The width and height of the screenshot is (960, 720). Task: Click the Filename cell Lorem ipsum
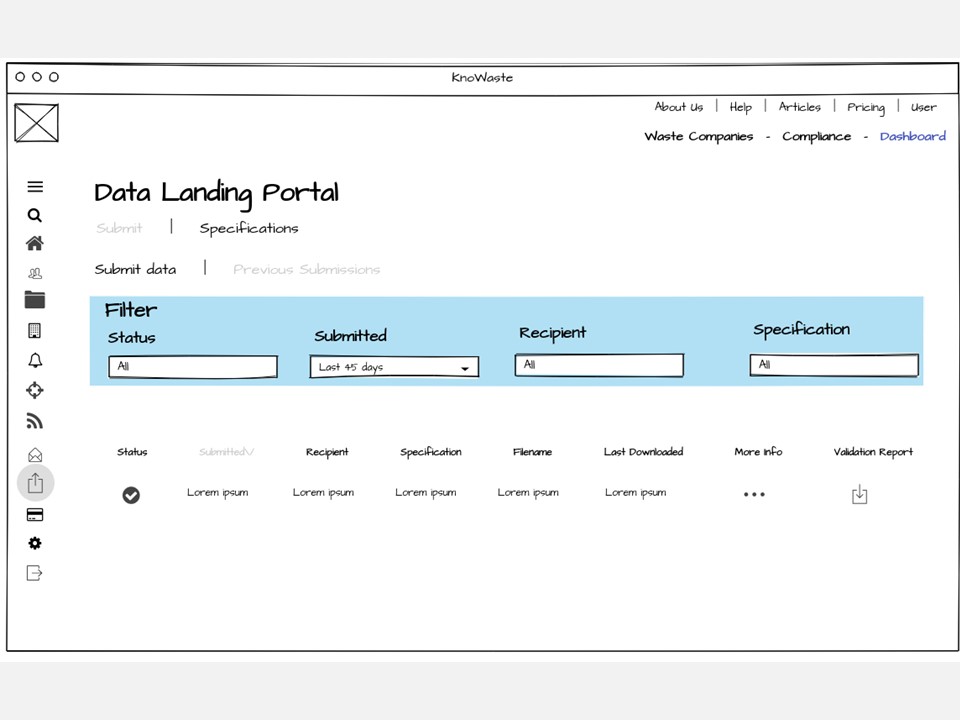pos(528,492)
